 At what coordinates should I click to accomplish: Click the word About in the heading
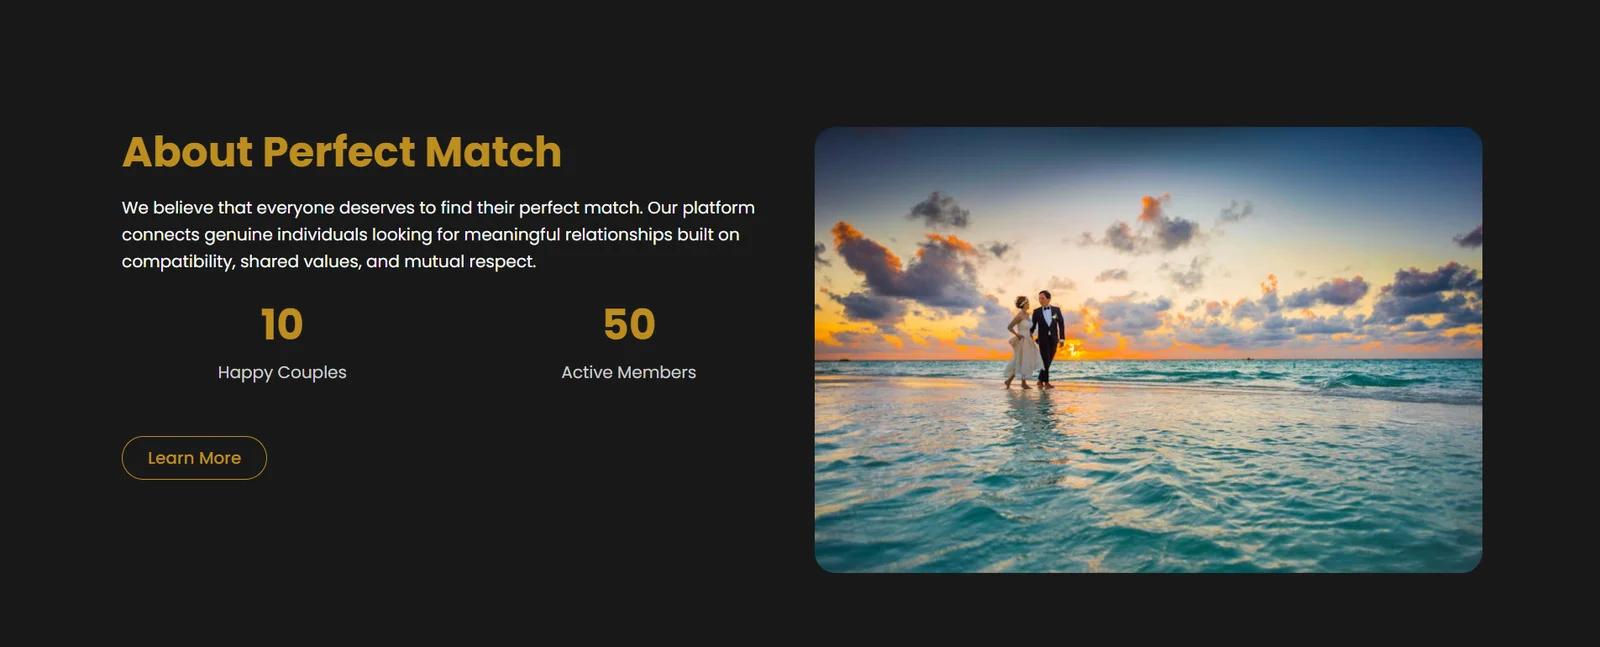click(187, 152)
